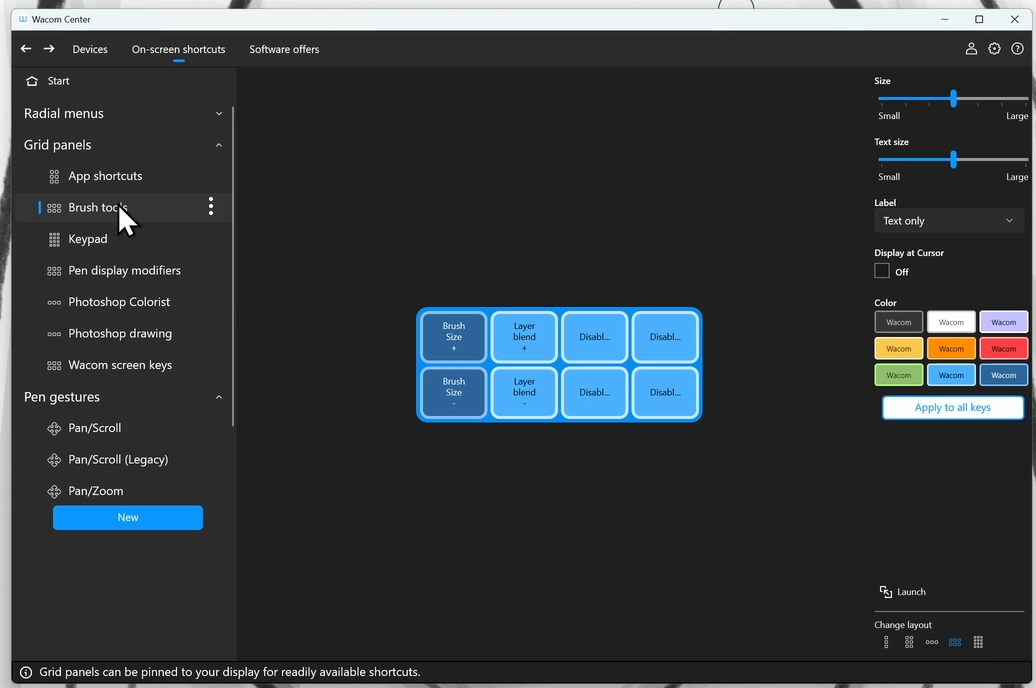The image size is (1036, 688).
Task: Choose the single vertical column layout
Action: click(x=886, y=642)
